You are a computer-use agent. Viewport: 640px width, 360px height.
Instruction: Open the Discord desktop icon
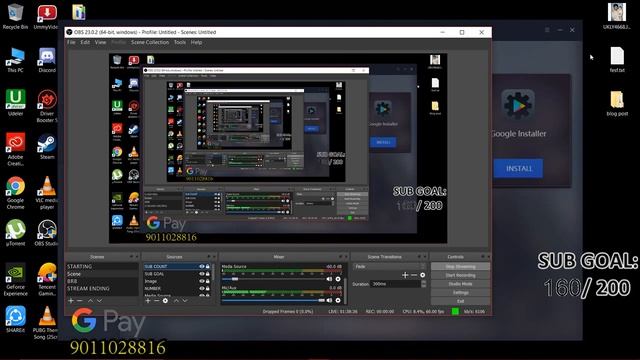point(47,59)
